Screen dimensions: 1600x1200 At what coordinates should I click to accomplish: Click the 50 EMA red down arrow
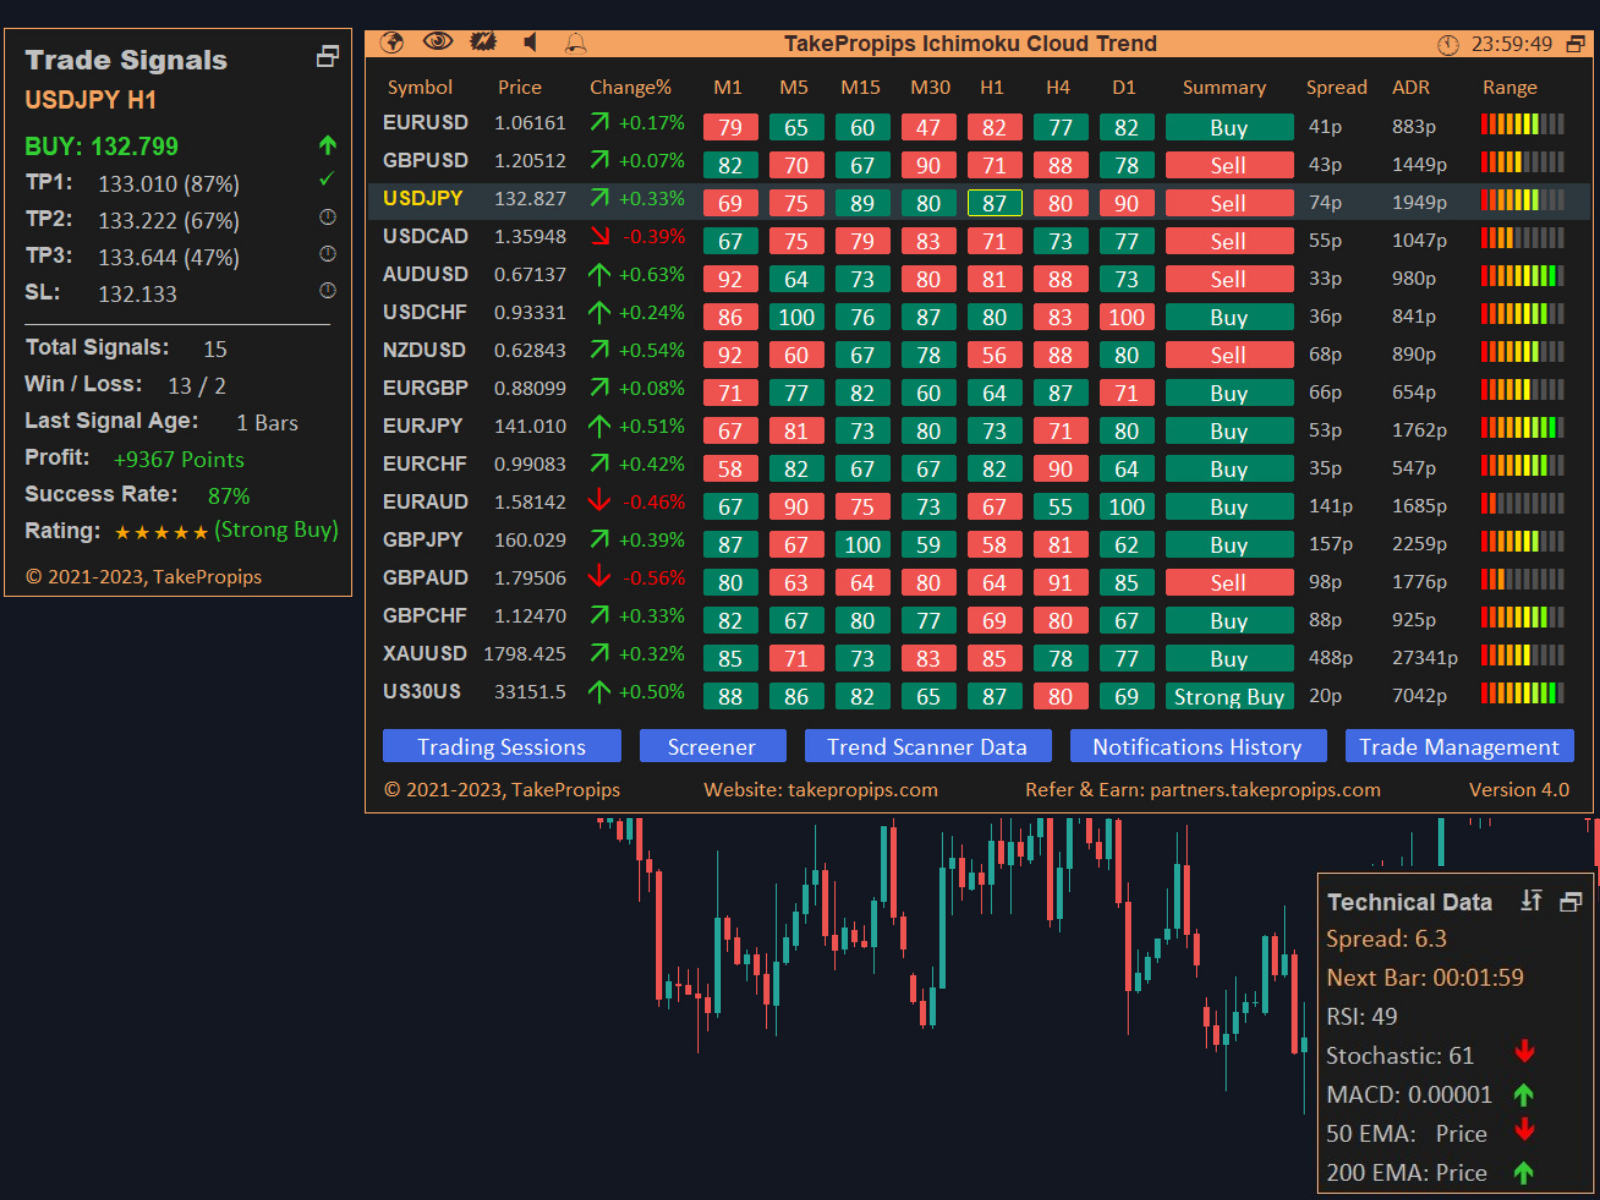[1524, 1130]
